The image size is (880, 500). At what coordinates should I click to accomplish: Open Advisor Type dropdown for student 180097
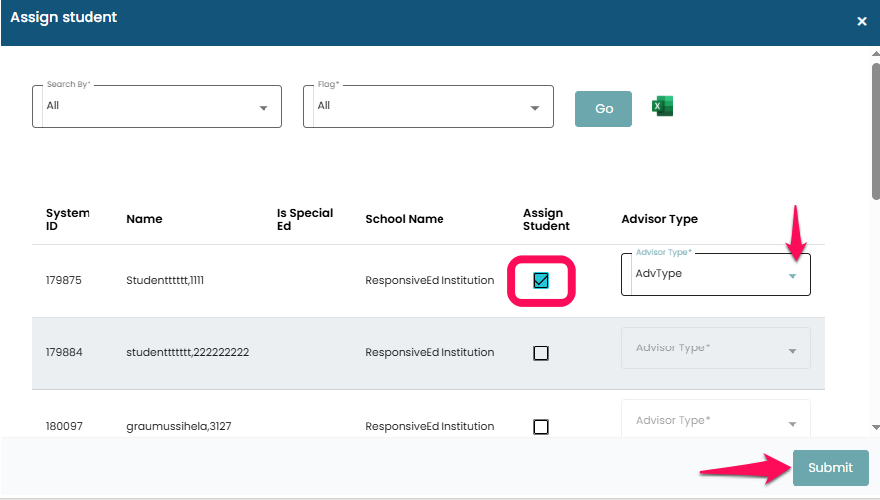click(x=715, y=421)
